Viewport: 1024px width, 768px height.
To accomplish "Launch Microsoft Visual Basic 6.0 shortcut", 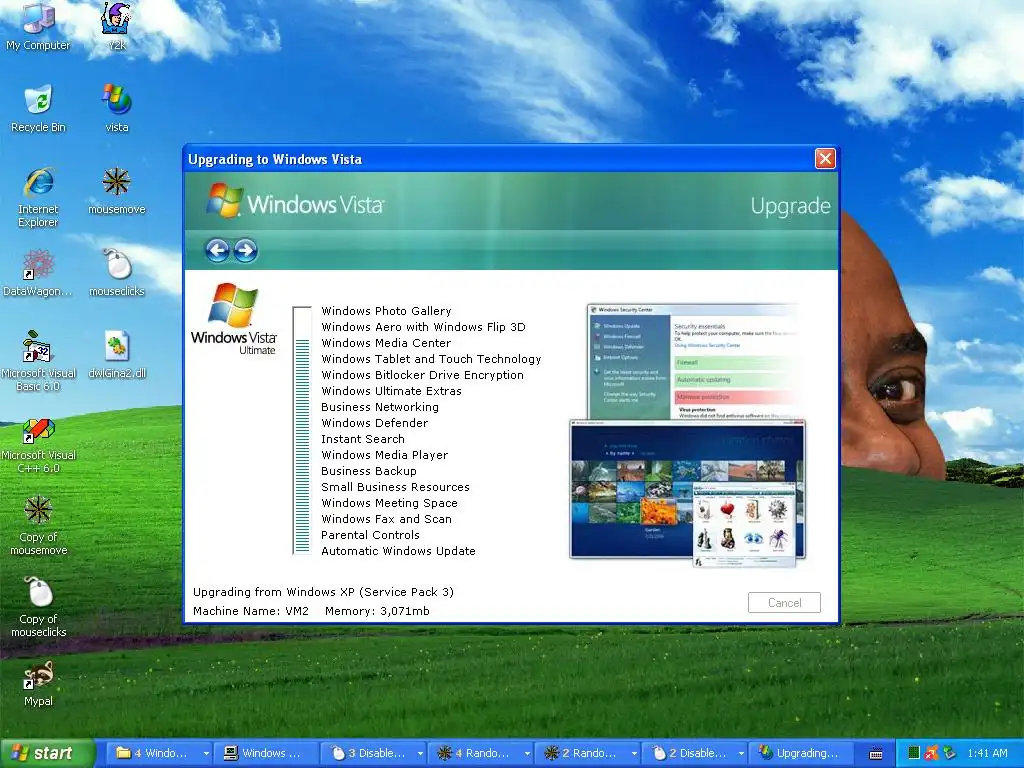I will coord(38,360).
